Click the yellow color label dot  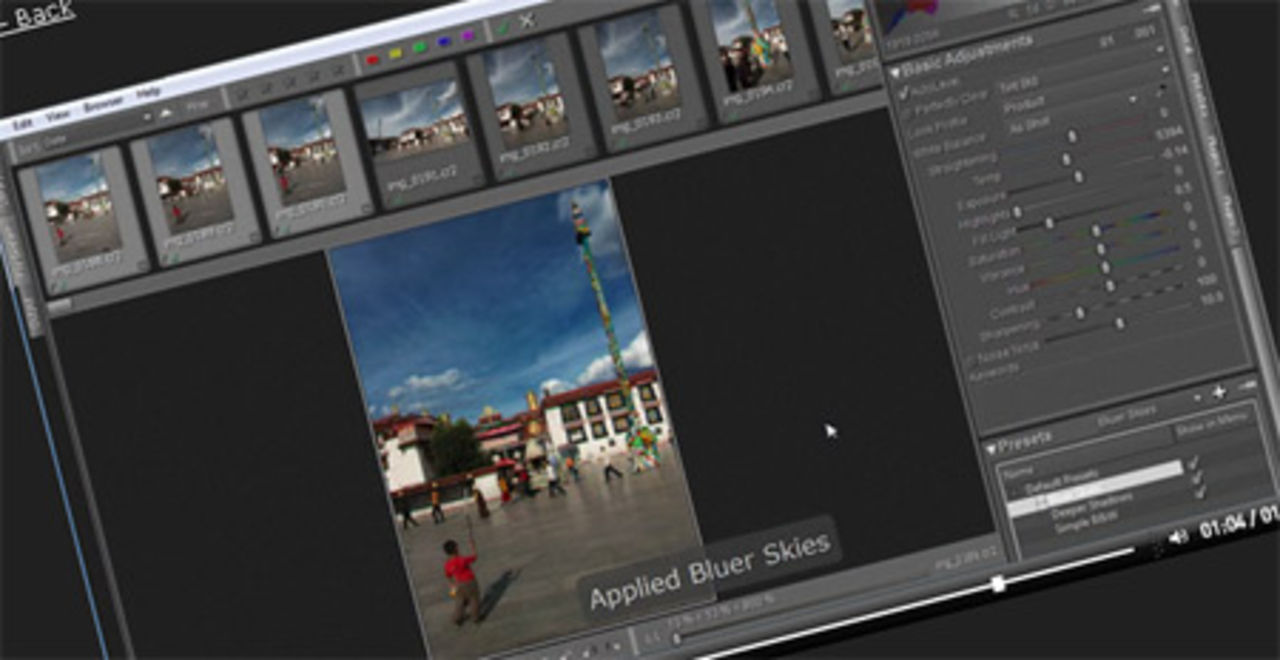395,53
